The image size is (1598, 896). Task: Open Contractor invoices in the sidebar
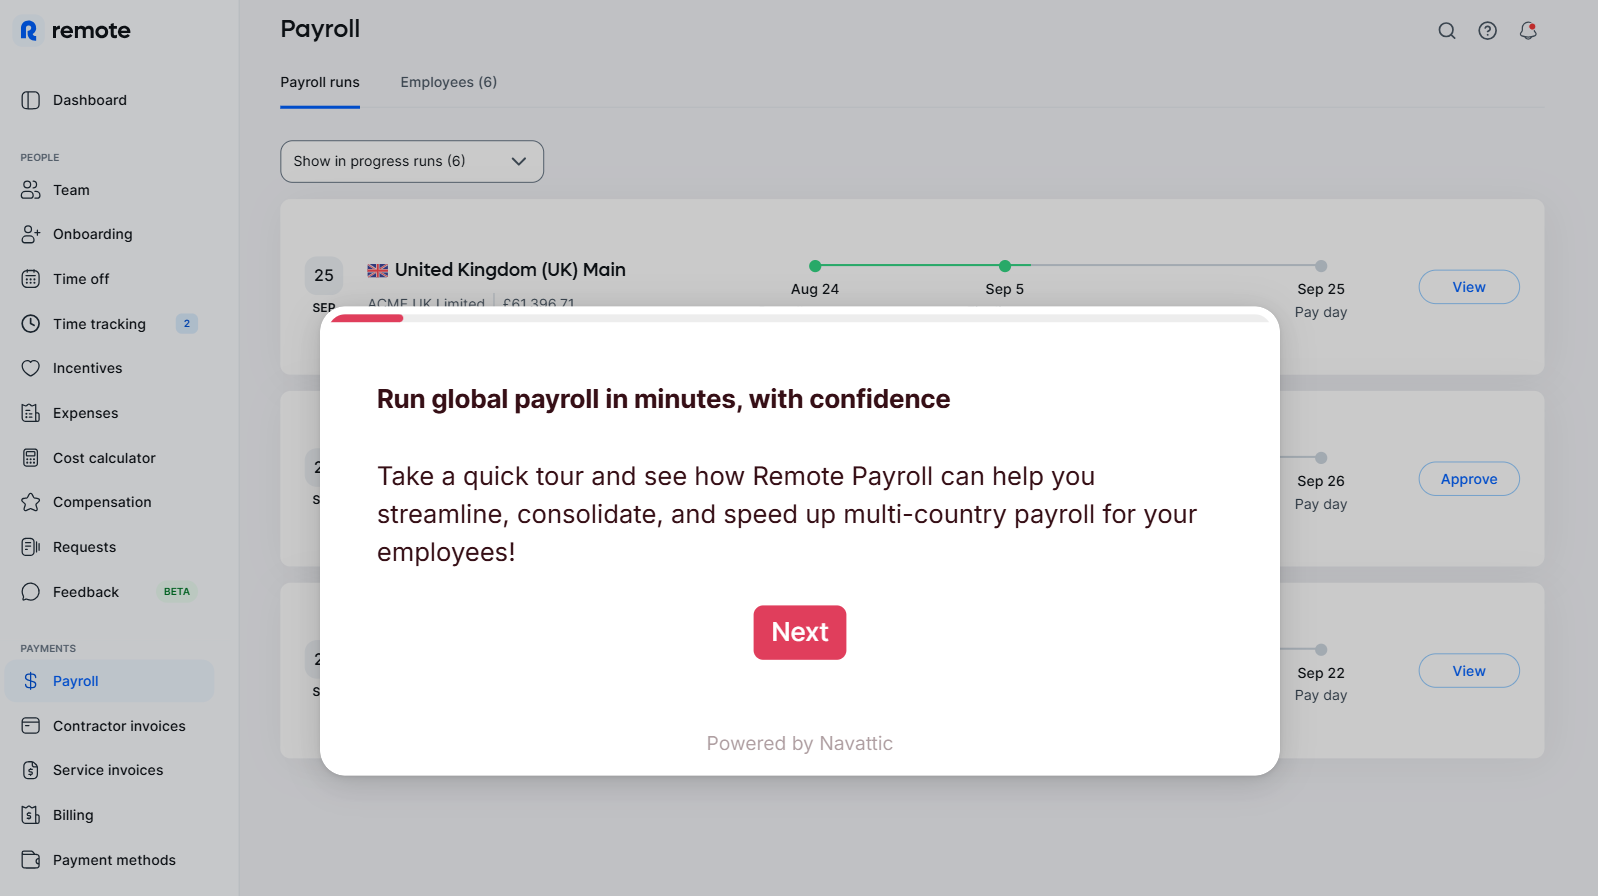[119, 726]
